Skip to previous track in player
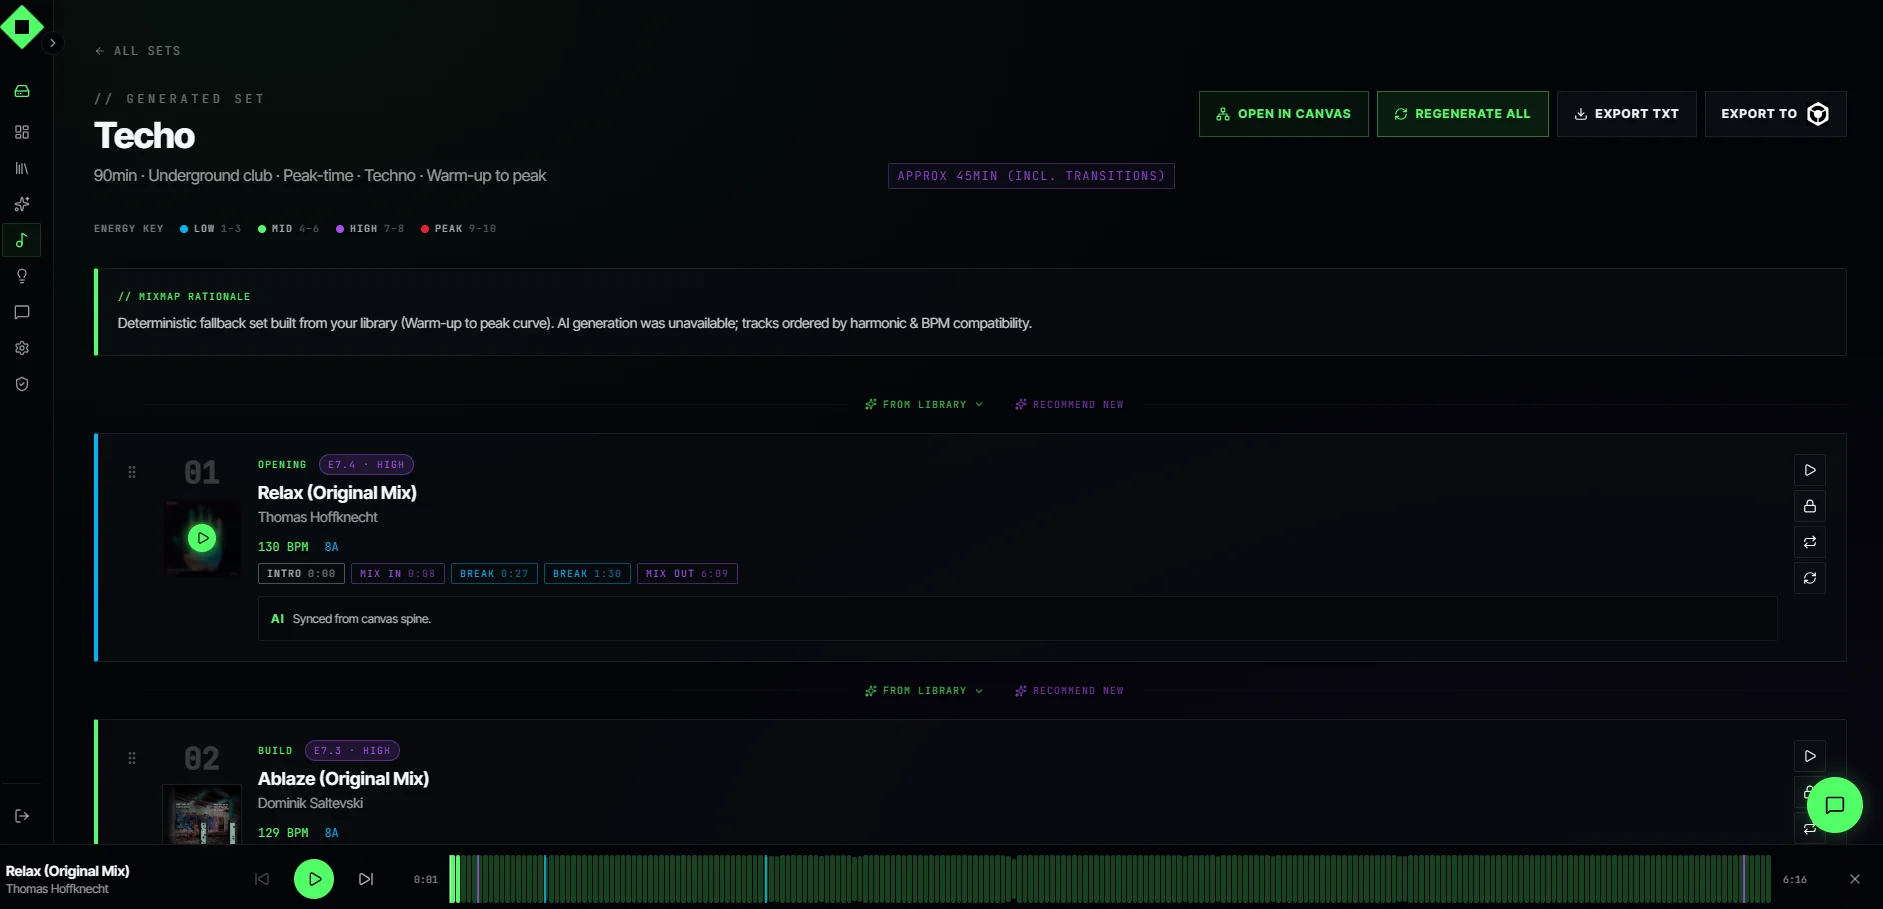Viewport: 1883px width, 909px height. pyautogui.click(x=262, y=879)
